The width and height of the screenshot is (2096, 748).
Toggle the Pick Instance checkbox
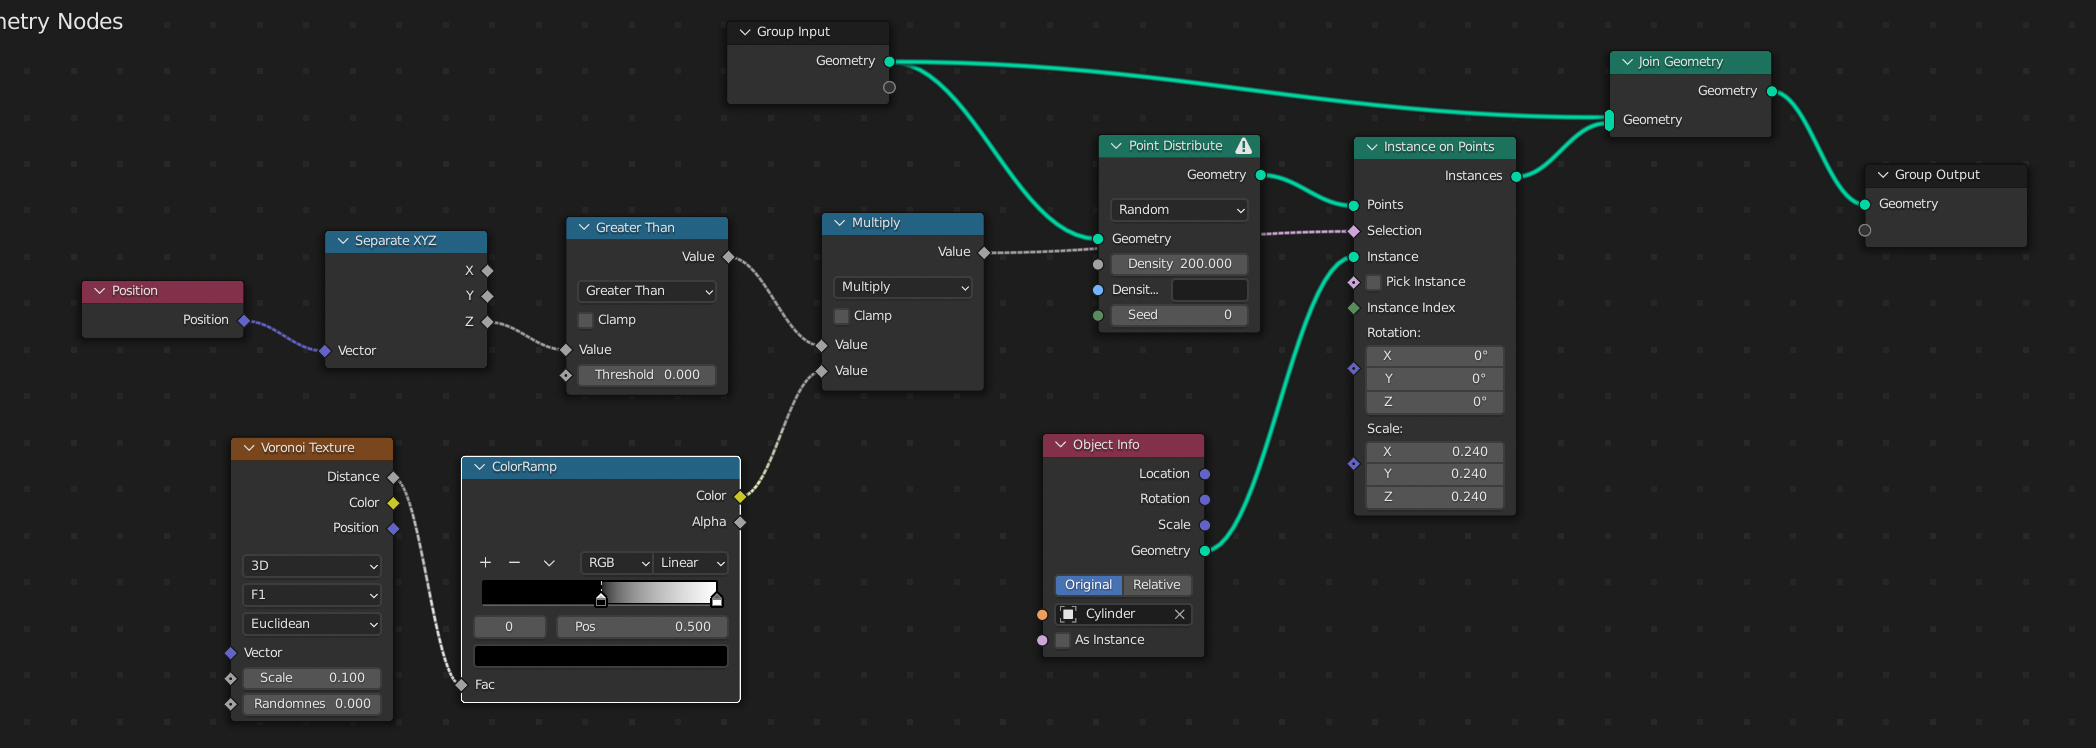click(1374, 282)
